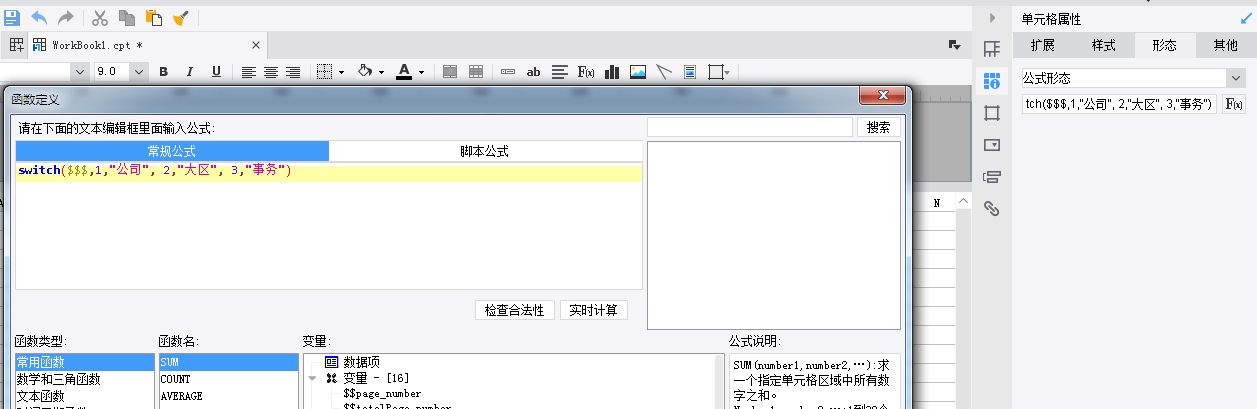
Task: Save the workbook with the disk icon
Action: coord(13,17)
